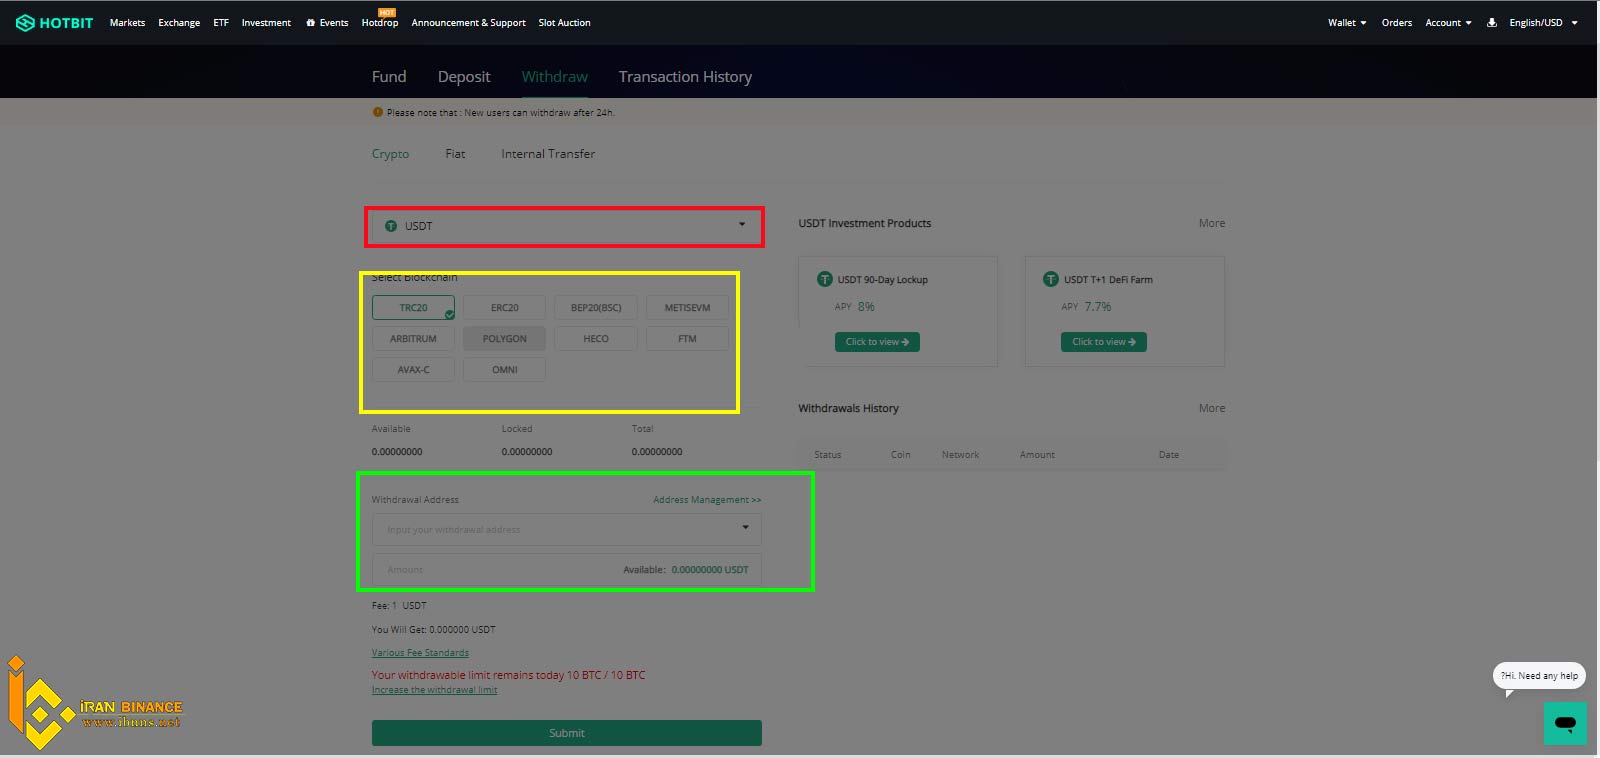Viewport: 1600px width, 758px height.
Task: Click the Amount input field
Action: 567,569
